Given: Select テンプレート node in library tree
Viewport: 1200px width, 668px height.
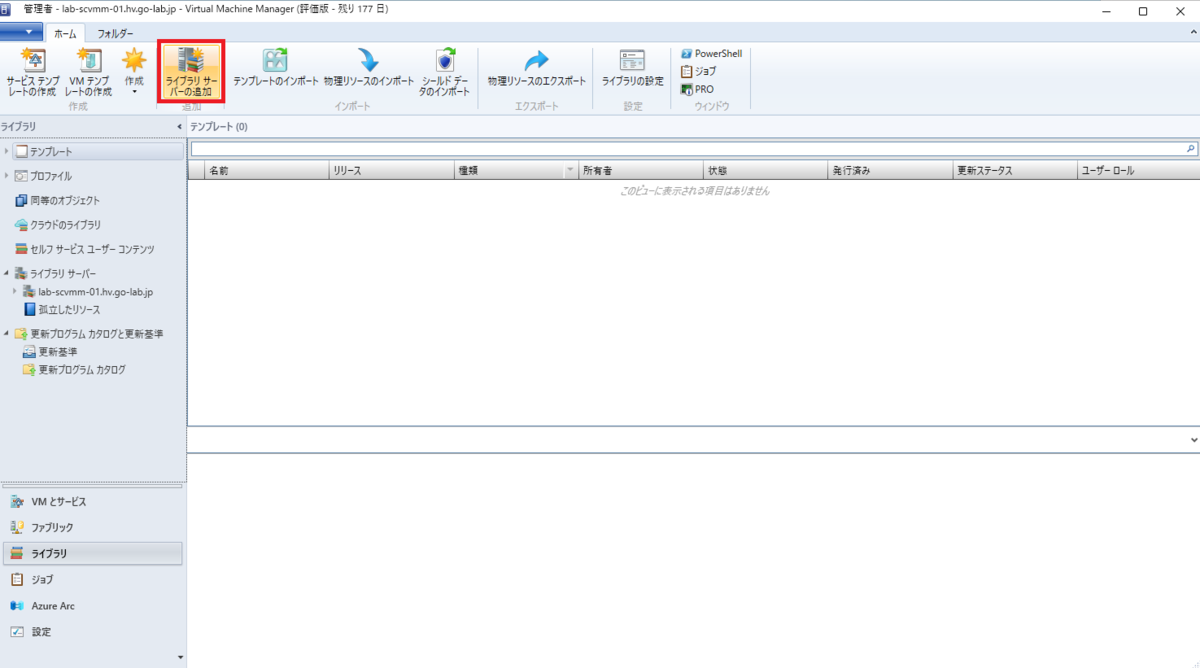Looking at the screenshot, I should [96, 151].
